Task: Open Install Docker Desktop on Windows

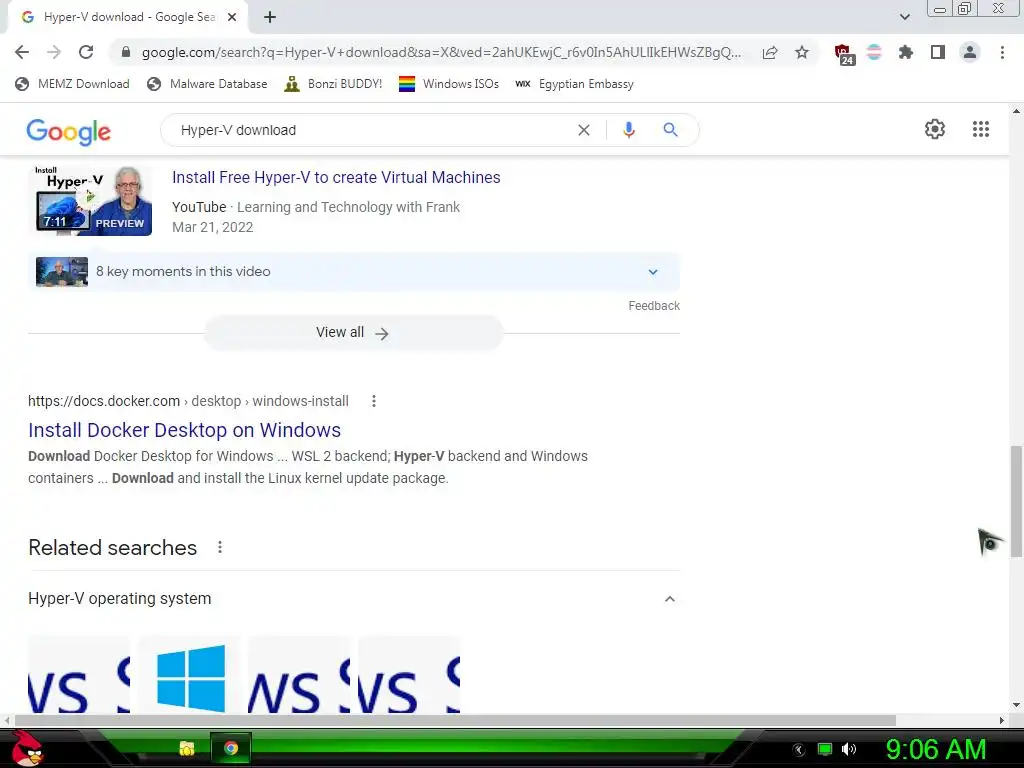Action: pyautogui.click(x=184, y=430)
